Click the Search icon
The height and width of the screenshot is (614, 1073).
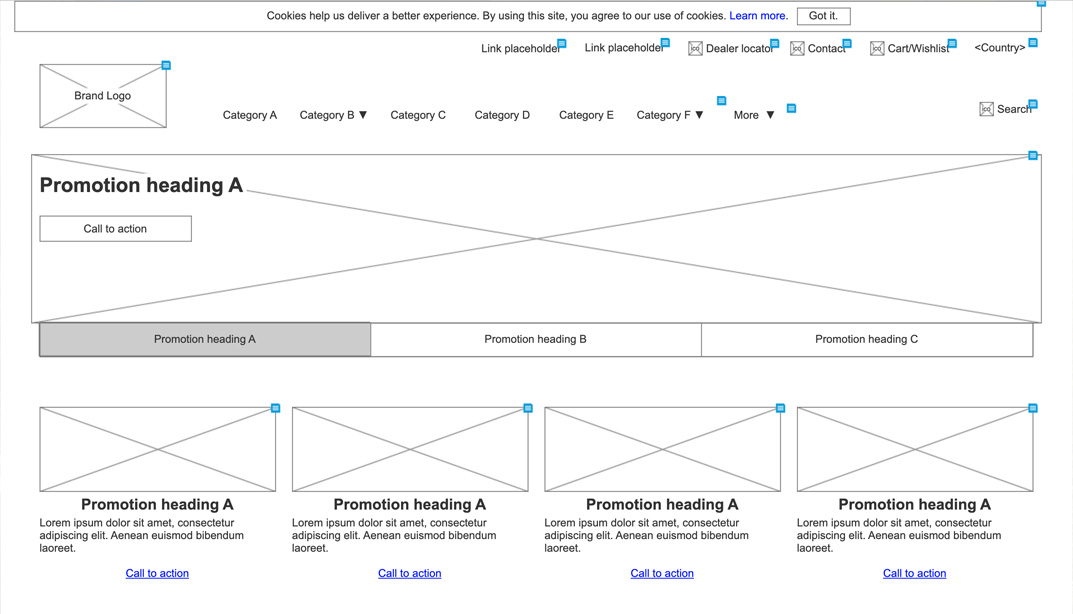tap(986, 109)
